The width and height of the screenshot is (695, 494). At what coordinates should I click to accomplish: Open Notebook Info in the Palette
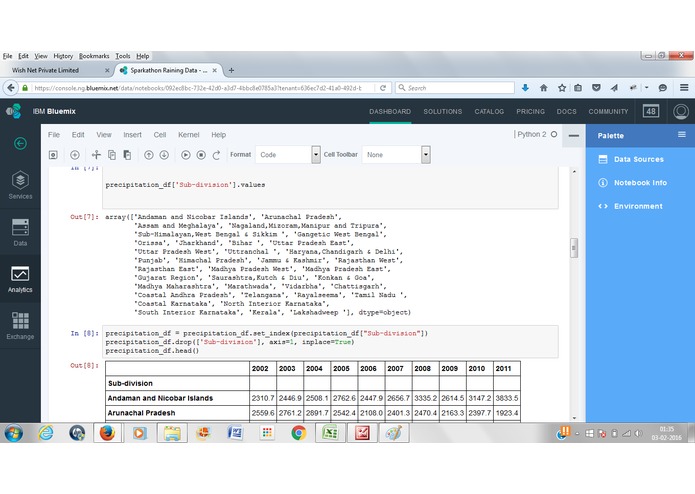point(633,183)
